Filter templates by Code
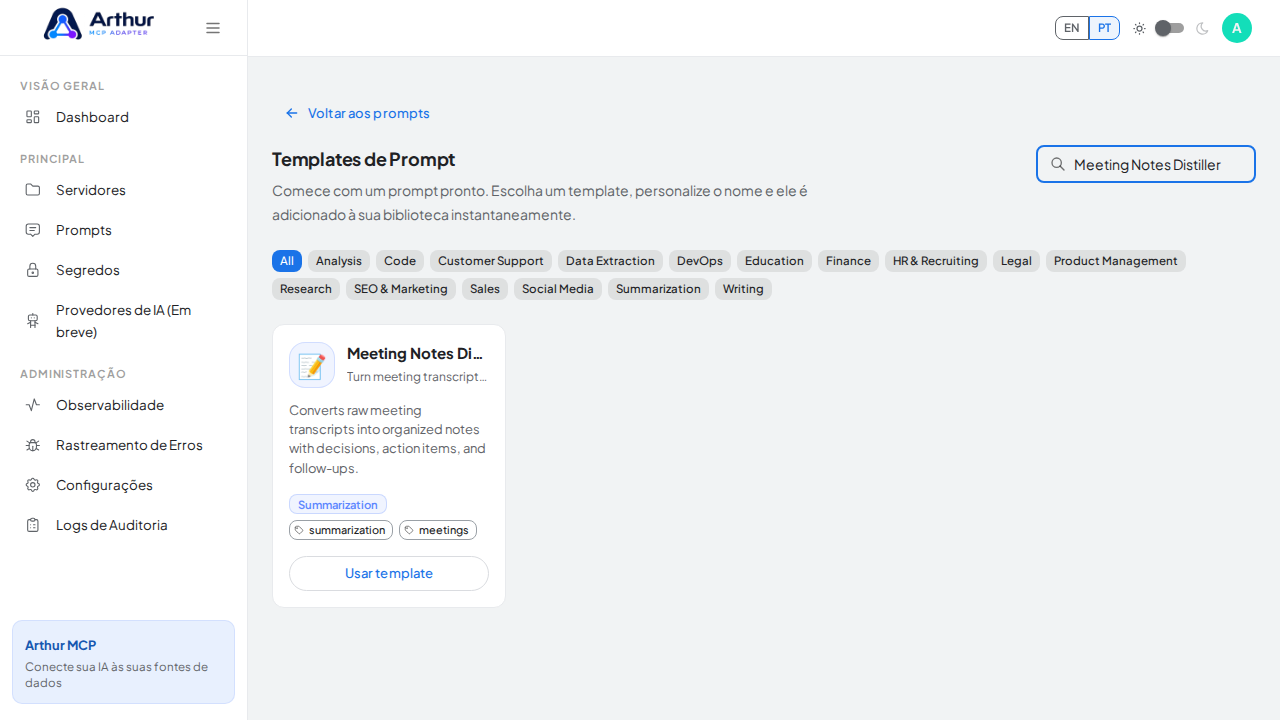This screenshot has width=1280, height=720. click(x=400, y=261)
